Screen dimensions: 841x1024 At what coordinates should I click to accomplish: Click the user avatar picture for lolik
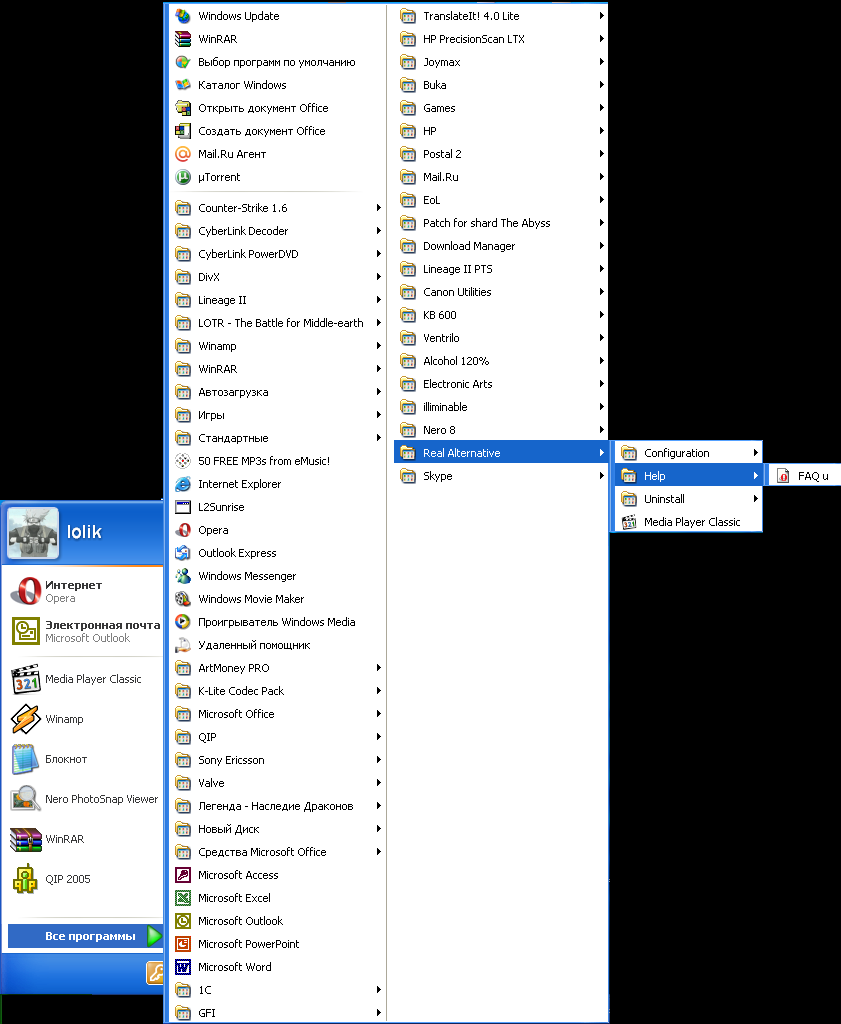pyautogui.click(x=33, y=533)
